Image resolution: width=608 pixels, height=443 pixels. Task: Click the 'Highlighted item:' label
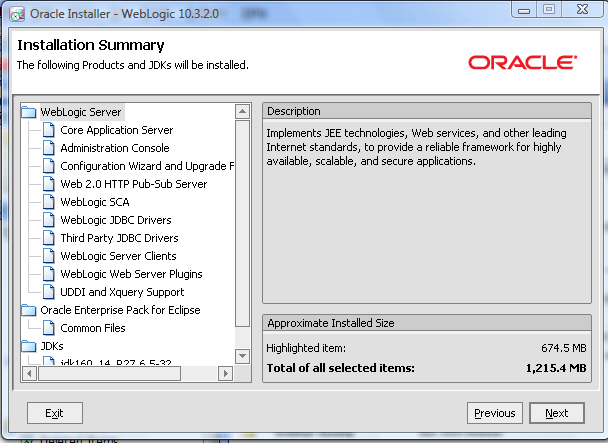coord(306,348)
